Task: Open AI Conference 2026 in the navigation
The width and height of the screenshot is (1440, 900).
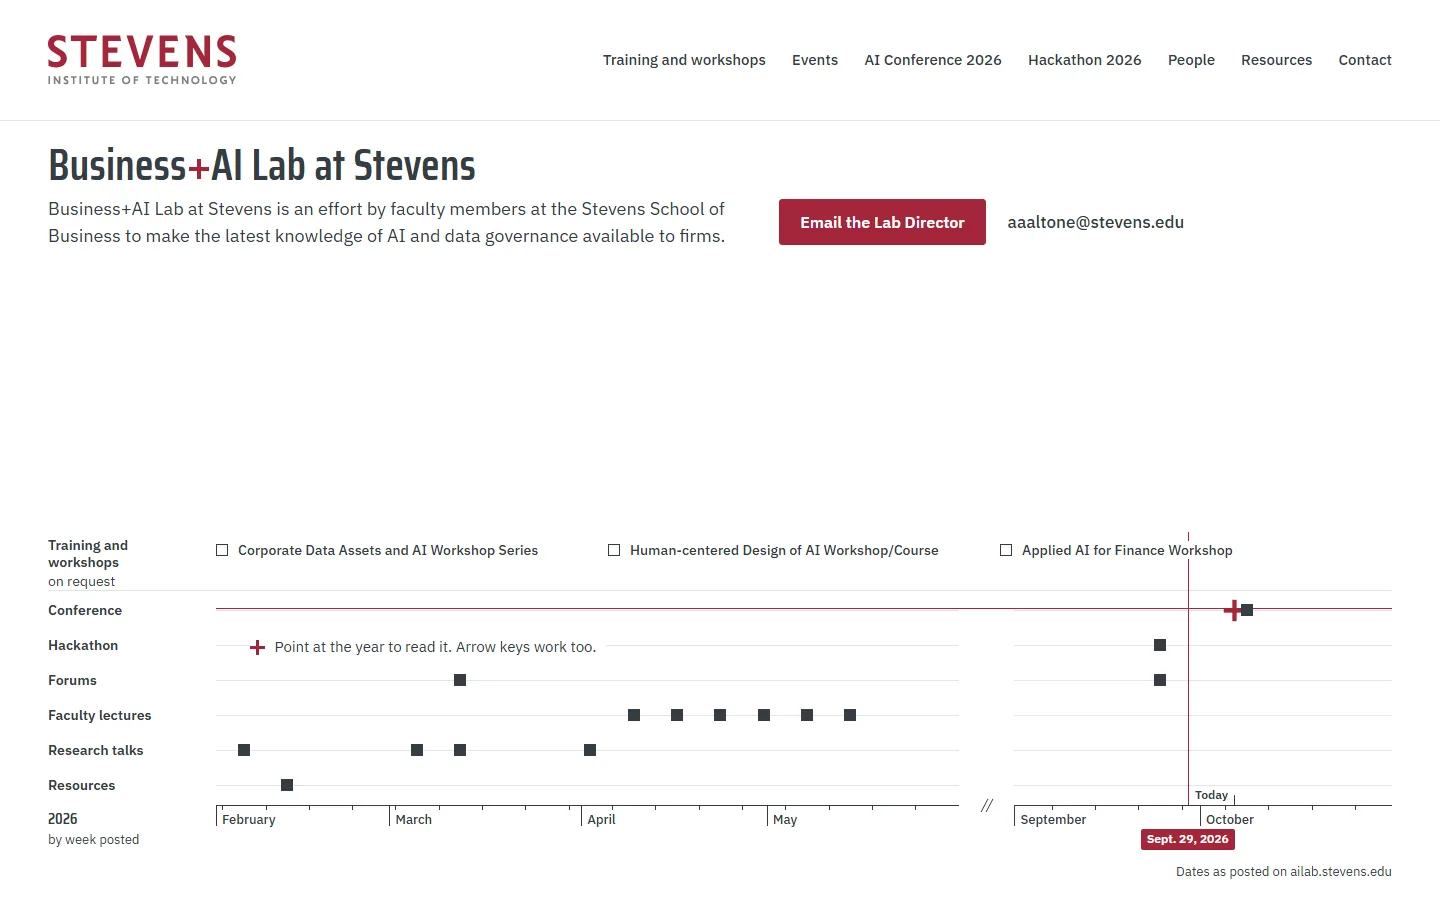Action: tap(933, 60)
